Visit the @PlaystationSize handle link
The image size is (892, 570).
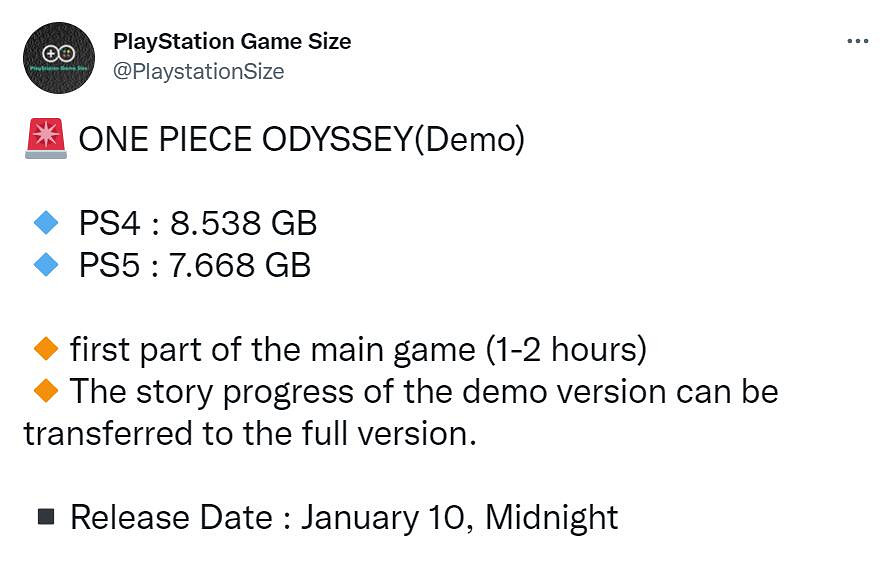pos(199,71)
